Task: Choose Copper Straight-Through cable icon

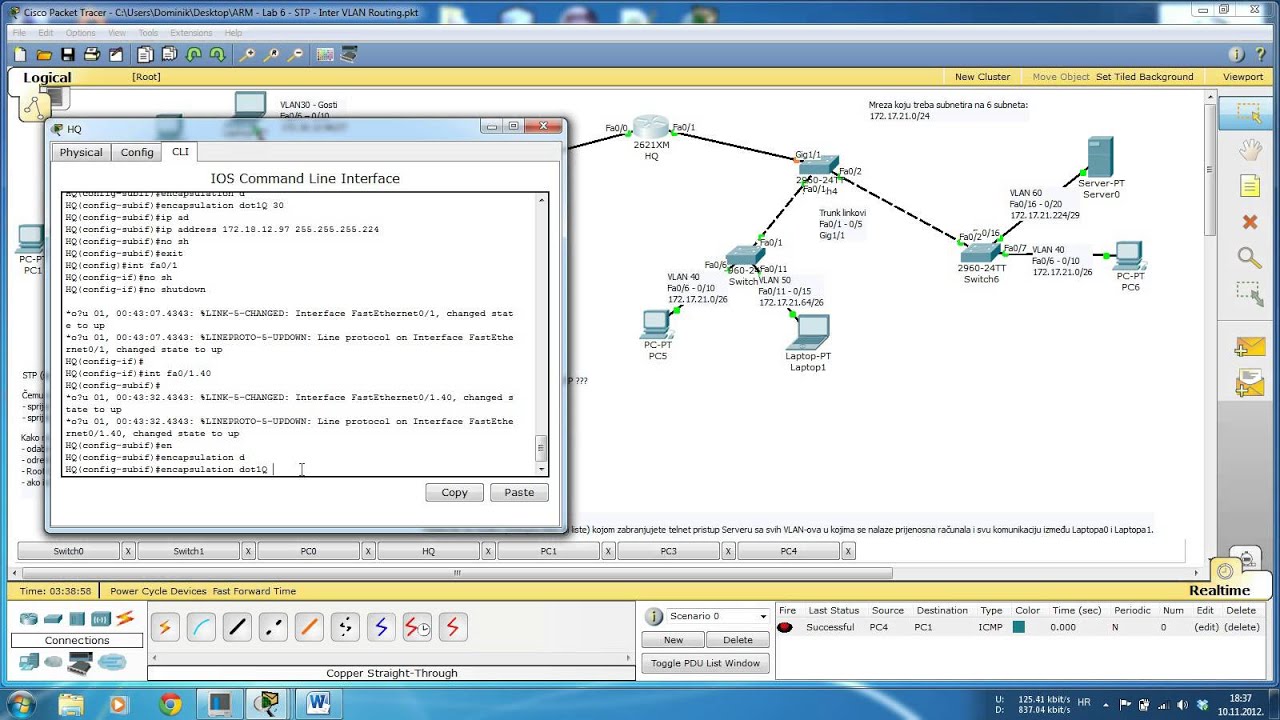Action: (237, 628)
